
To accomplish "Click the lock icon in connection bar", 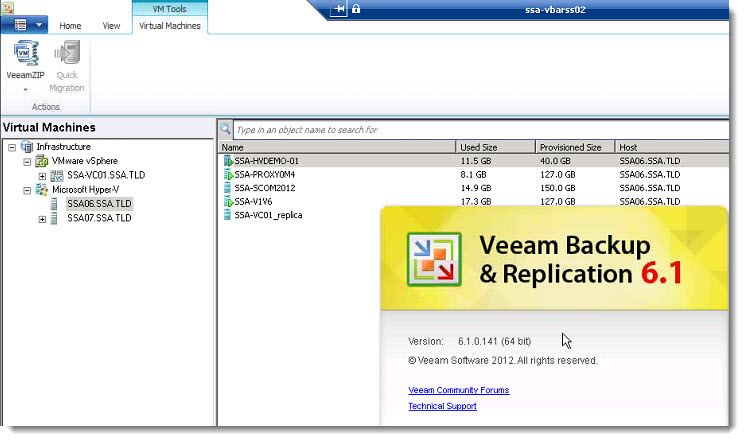I will click(356, 9).
